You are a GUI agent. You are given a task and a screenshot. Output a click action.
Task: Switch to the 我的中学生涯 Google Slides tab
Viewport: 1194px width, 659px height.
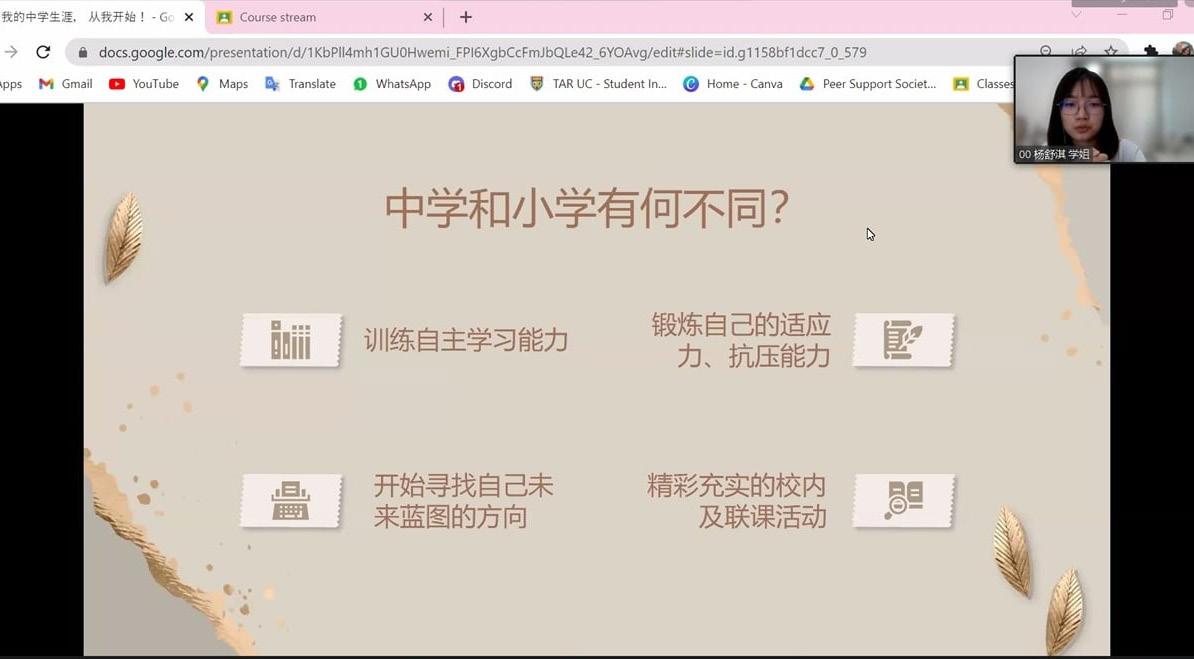tap(90, 17)
